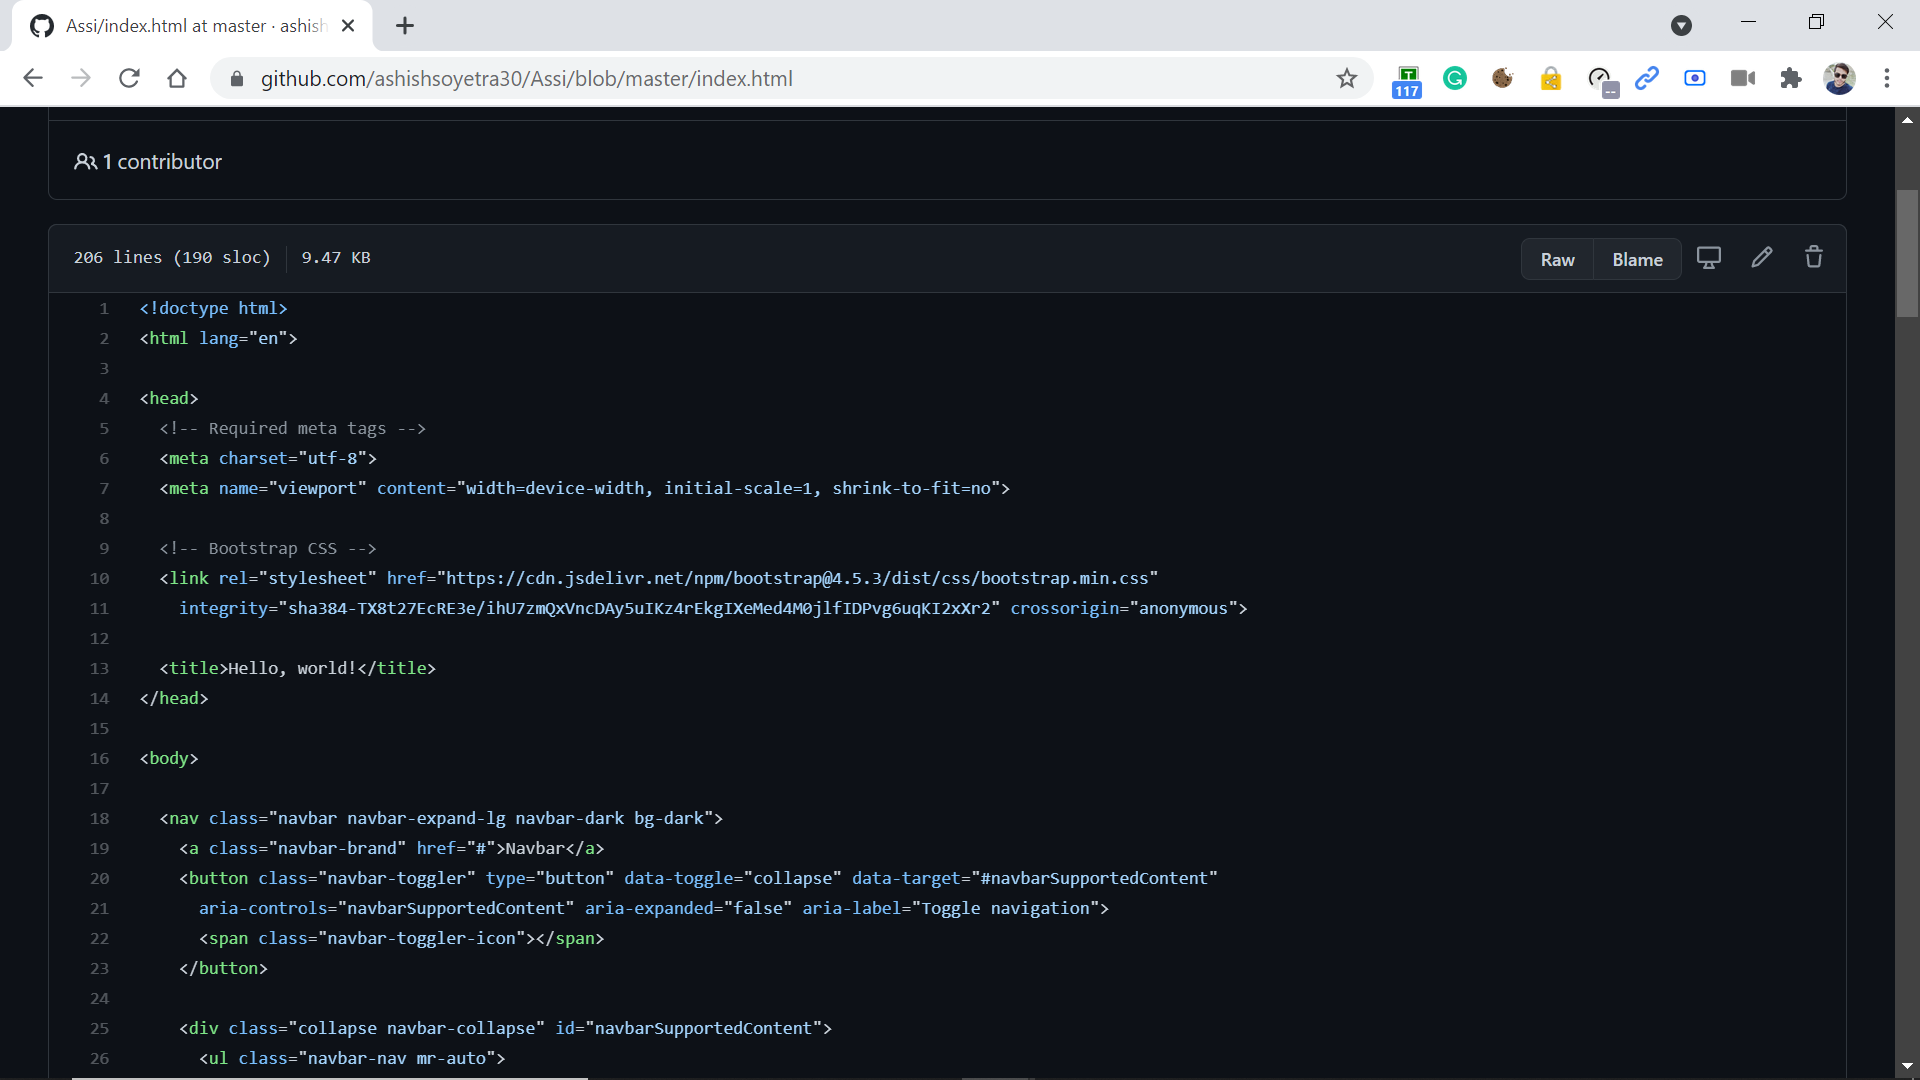The image size is (1920, 1080).
Task: Bookmark this page with star icon
Action: [x=1347, y=79]
